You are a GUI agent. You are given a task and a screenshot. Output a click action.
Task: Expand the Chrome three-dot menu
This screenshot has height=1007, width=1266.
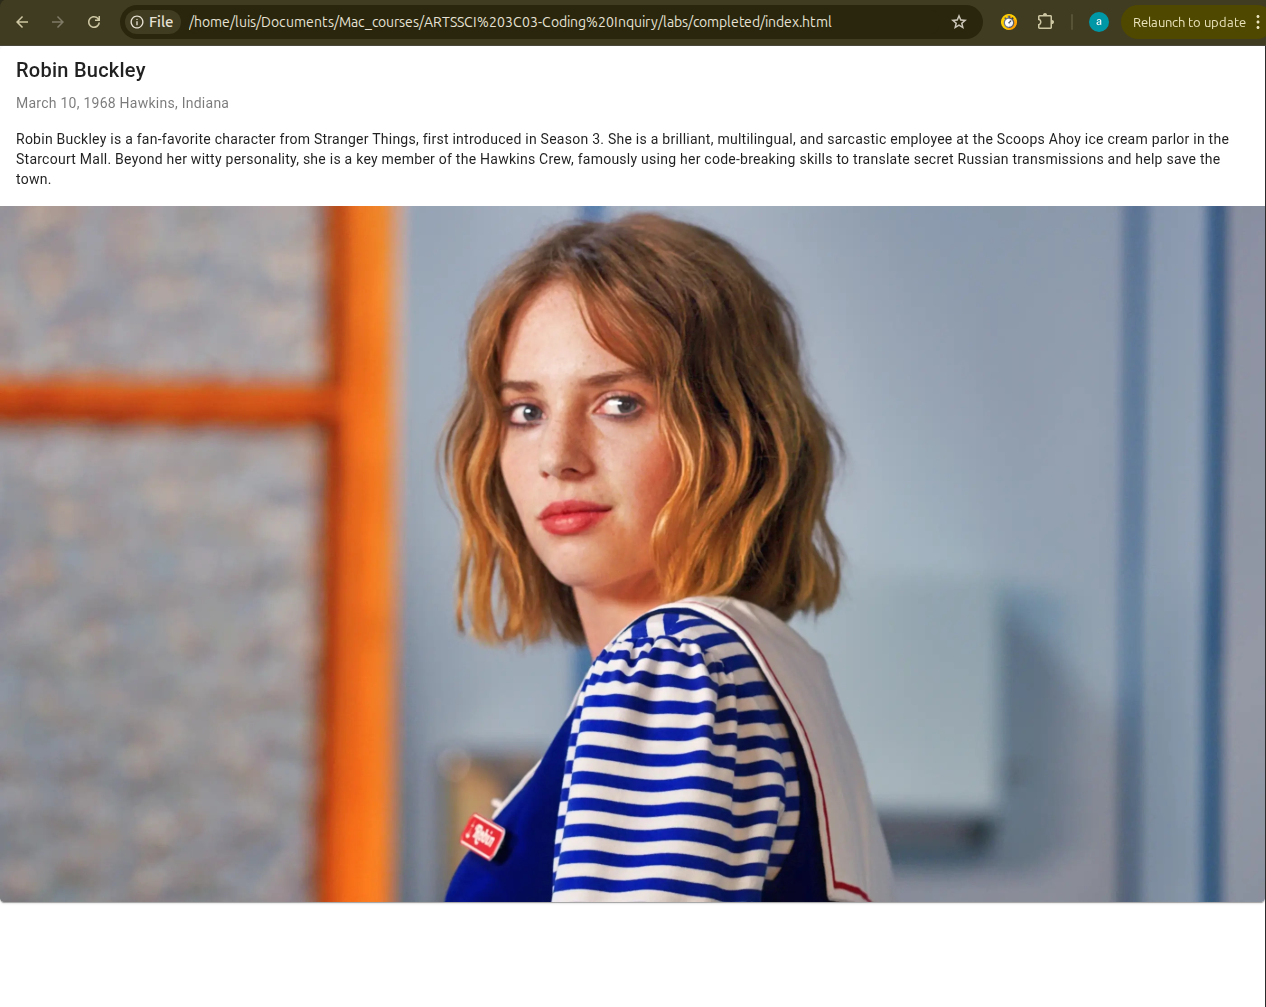click(1257, 22)
